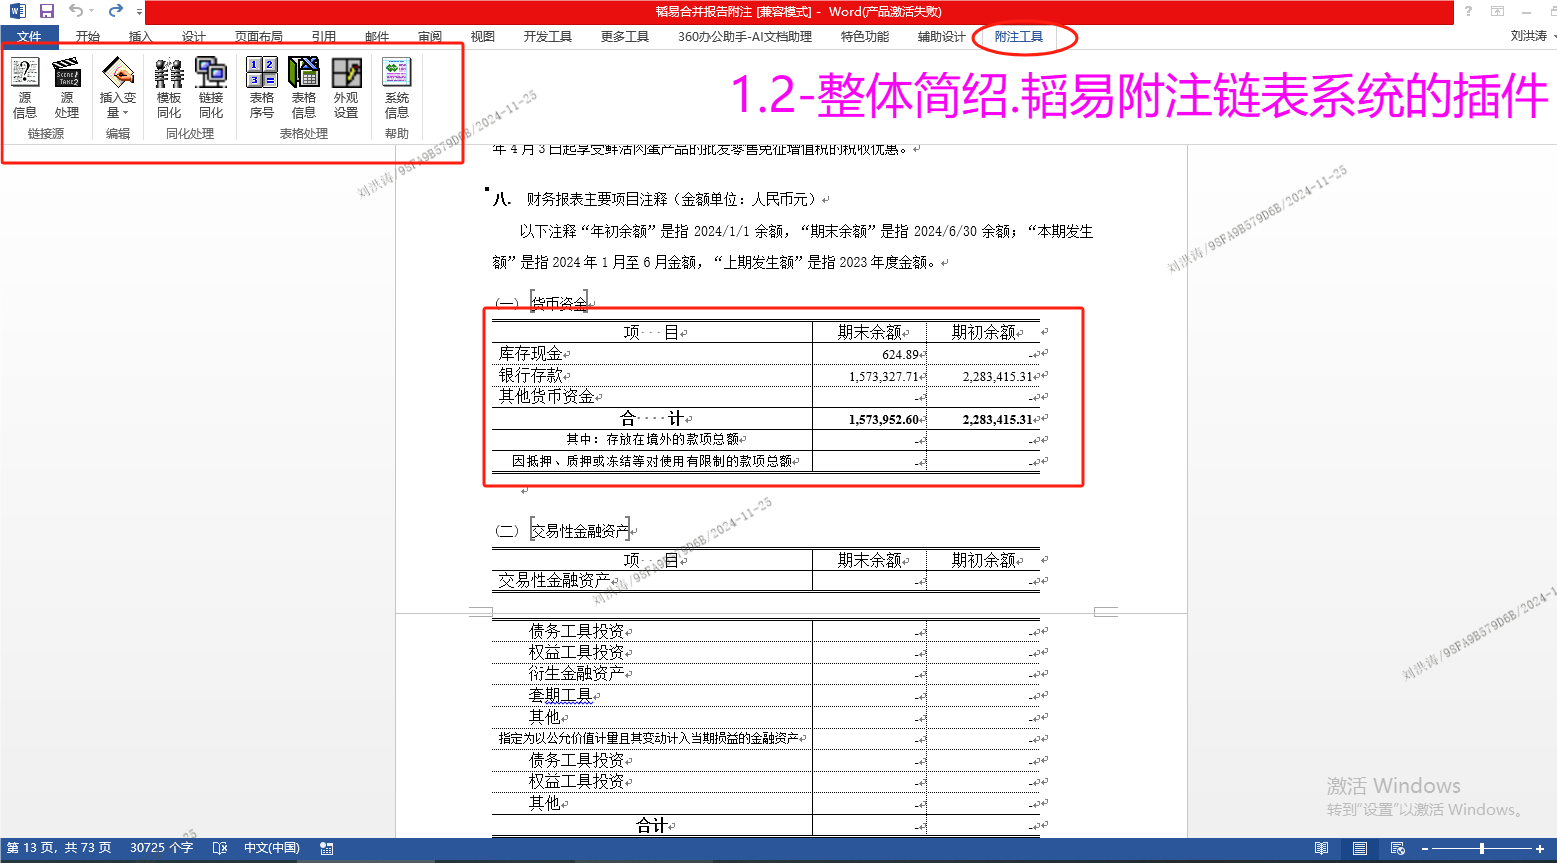Click the 表格序号 (table numbering) icon

click(262, 88)
